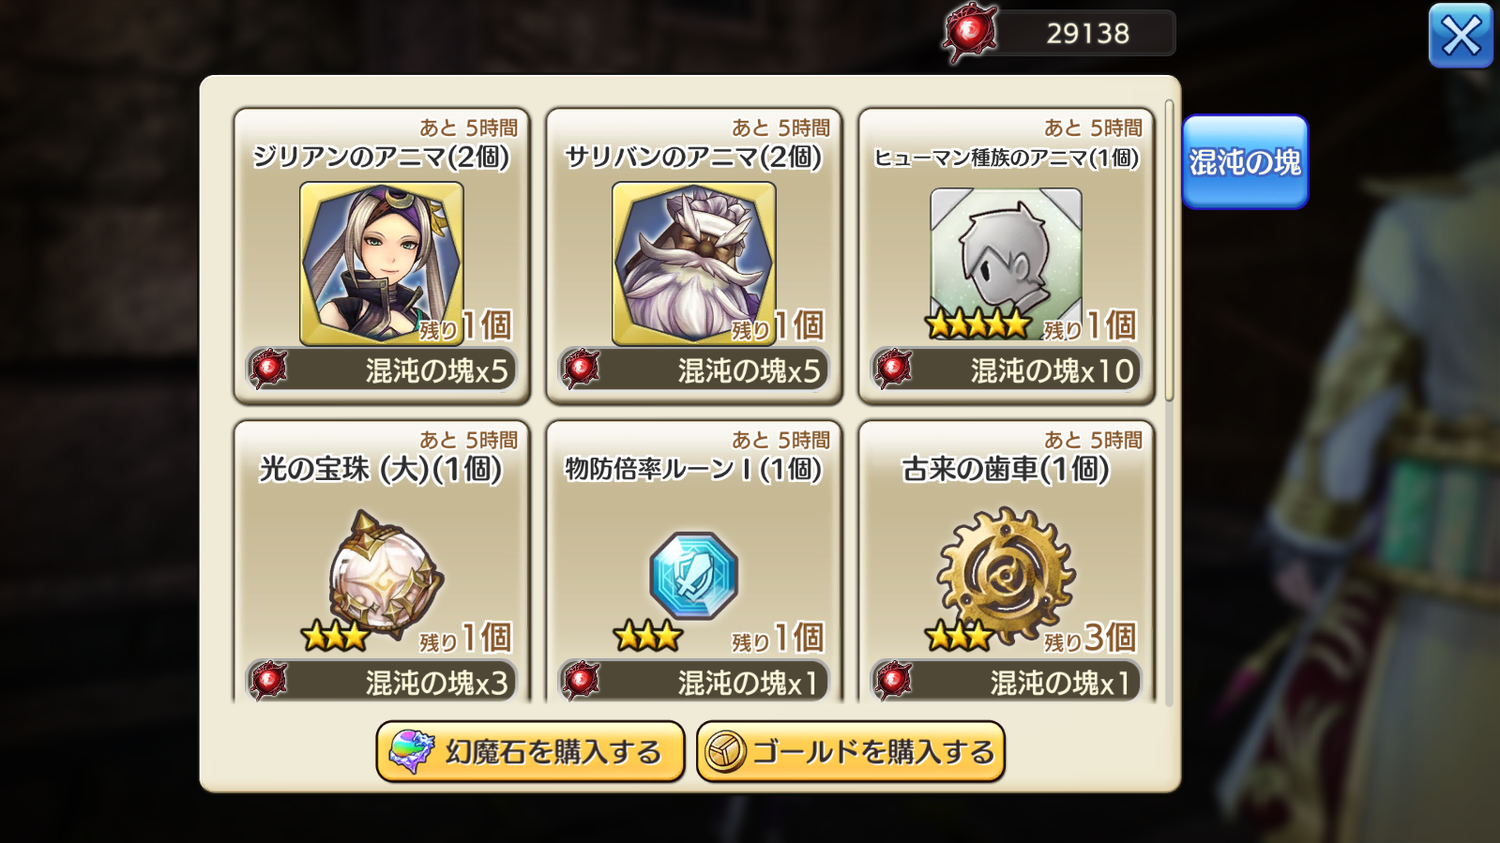Click the rainbow 幻魔石 stone icon
This screenshot has width=1500, height=843.
[411, 751]
